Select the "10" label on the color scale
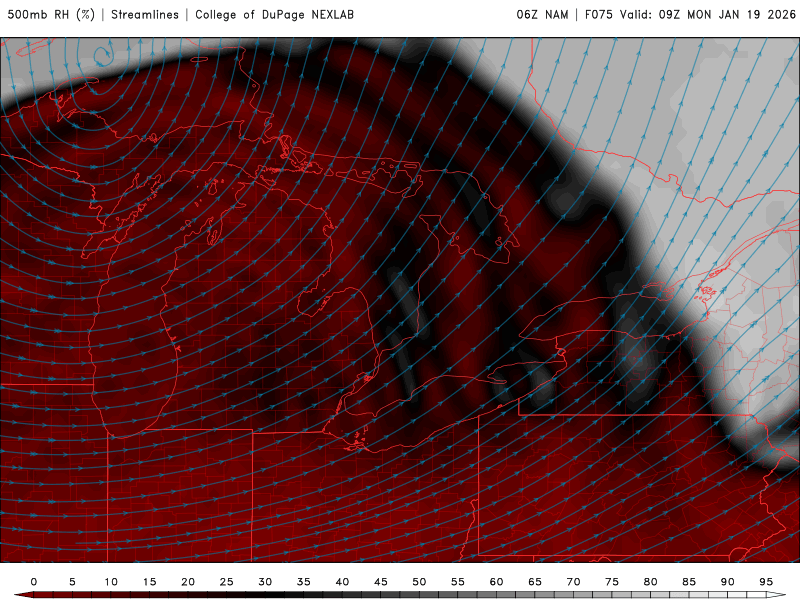This screenshot has width=800, height=600. point(111,582)
